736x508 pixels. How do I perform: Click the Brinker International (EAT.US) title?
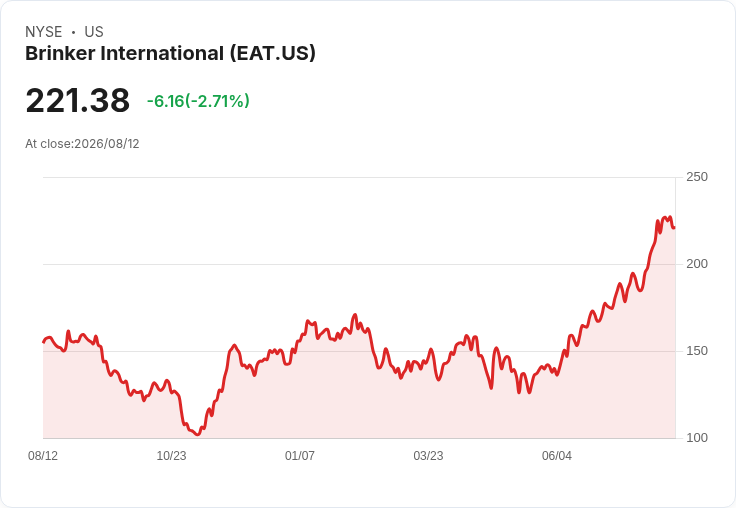[x=170, y=54]
